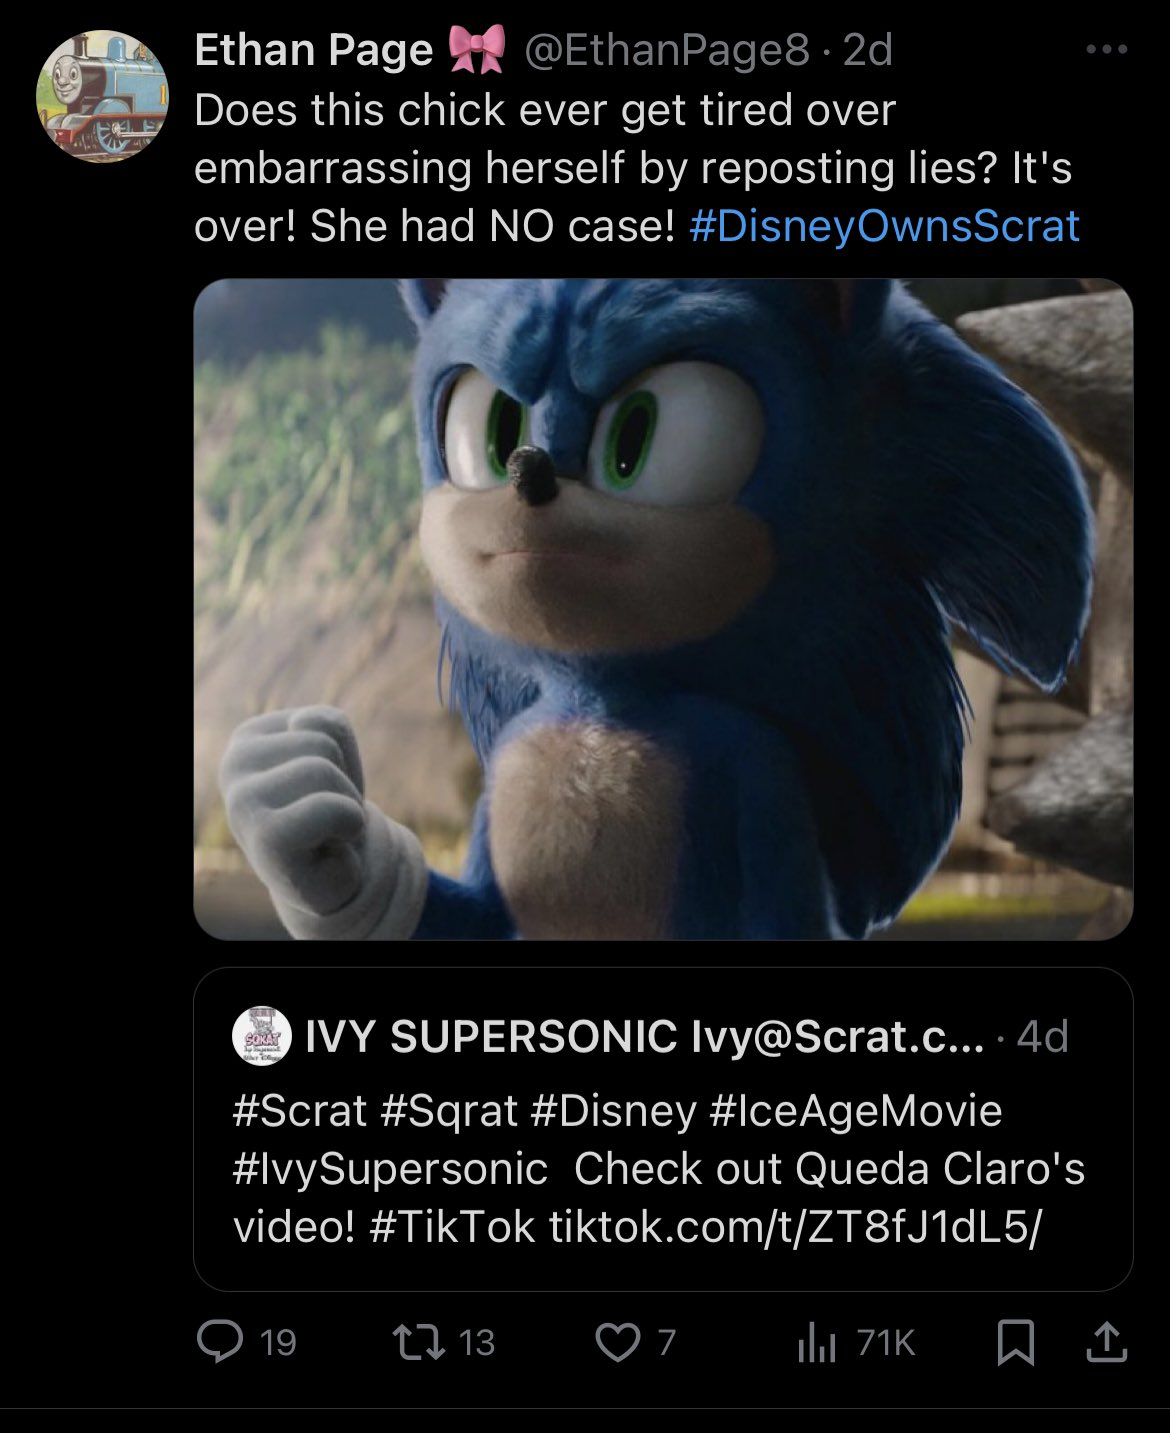Screen dimensions: 1170x1433
Task: Open IVY SUPERSONIC's quoted avatar icon
Action: click(x=261, y=1036)
